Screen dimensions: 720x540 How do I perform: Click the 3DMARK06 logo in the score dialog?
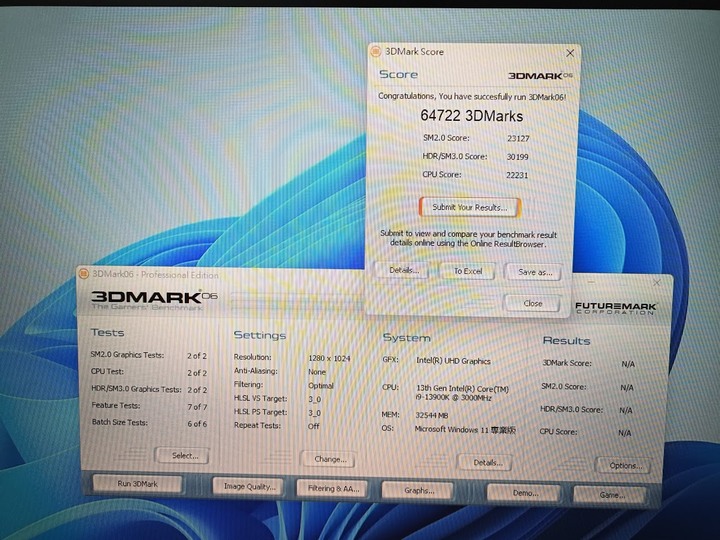click(540, 76)
